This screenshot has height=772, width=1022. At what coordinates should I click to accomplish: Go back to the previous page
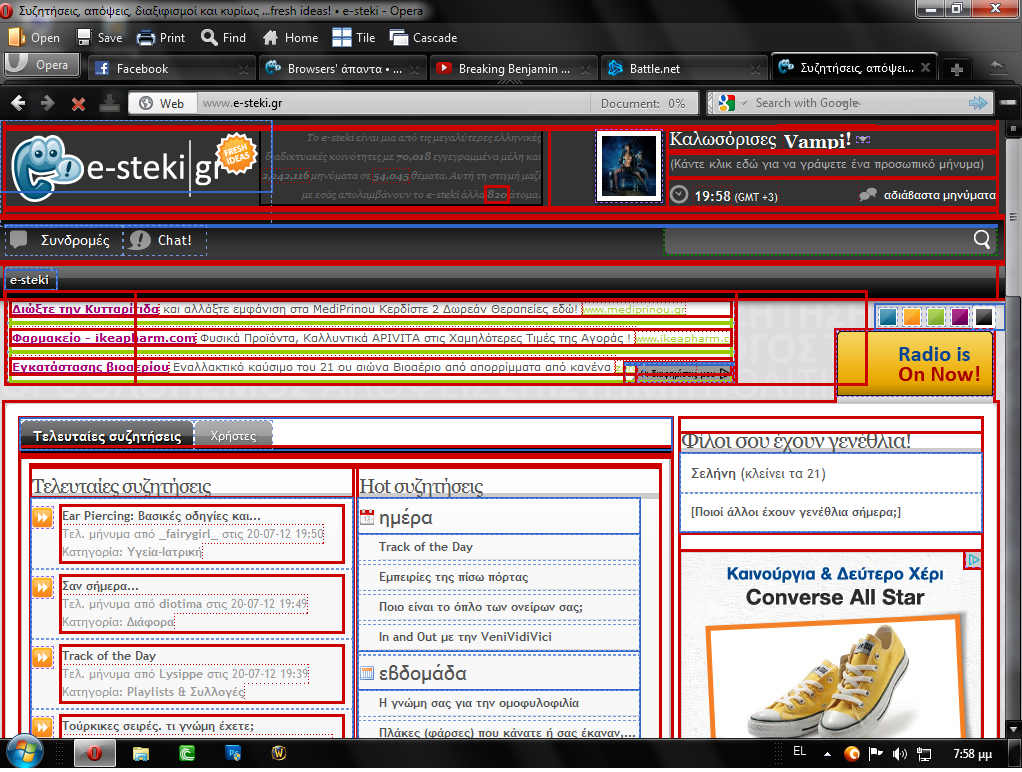(x=18, y=103)
